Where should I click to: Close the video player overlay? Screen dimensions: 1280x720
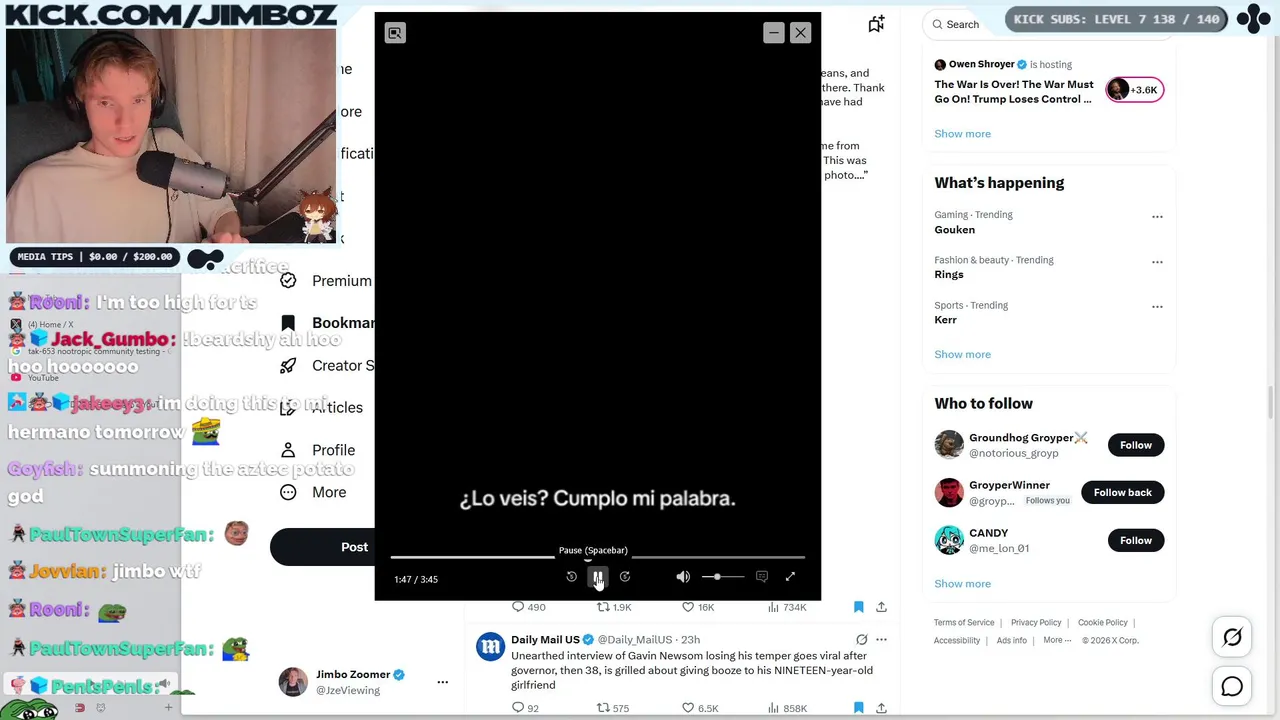[x=800, y=33]
